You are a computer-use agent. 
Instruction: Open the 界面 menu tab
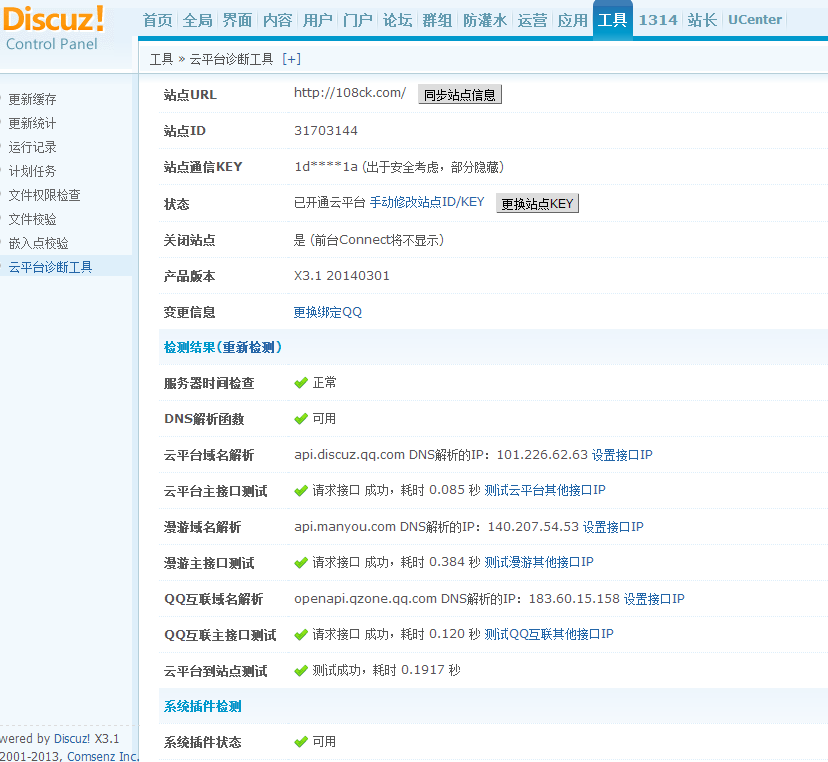tap(237, 20)
